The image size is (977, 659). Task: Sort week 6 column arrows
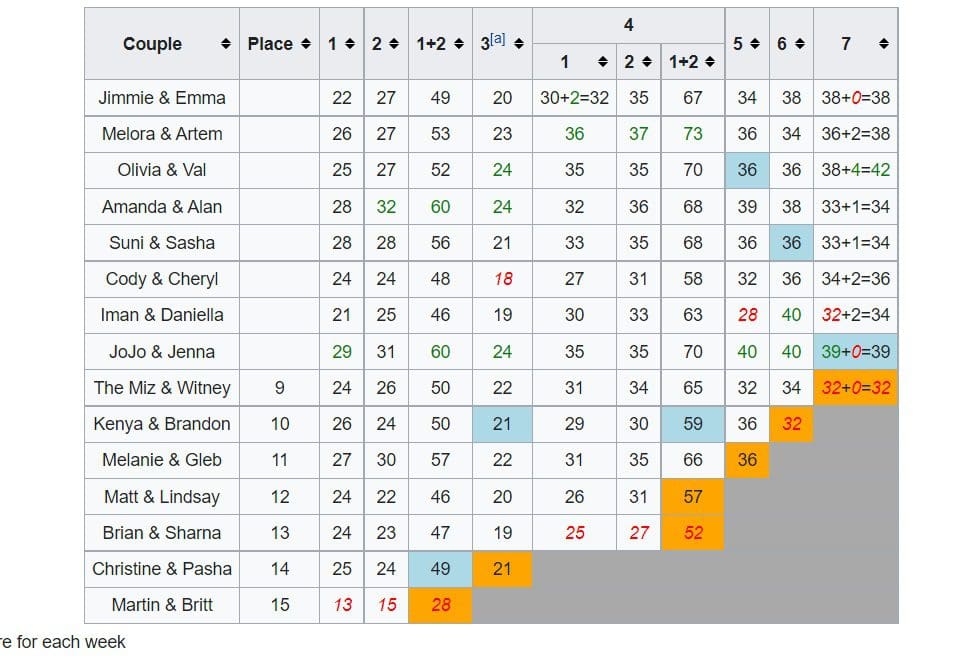[x=799, y=44]
